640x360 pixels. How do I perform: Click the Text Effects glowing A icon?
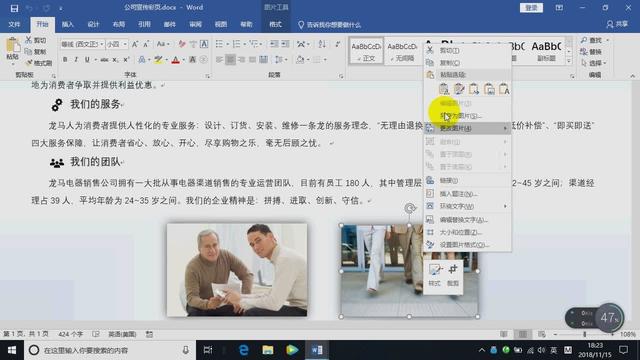tap(142, 60)
